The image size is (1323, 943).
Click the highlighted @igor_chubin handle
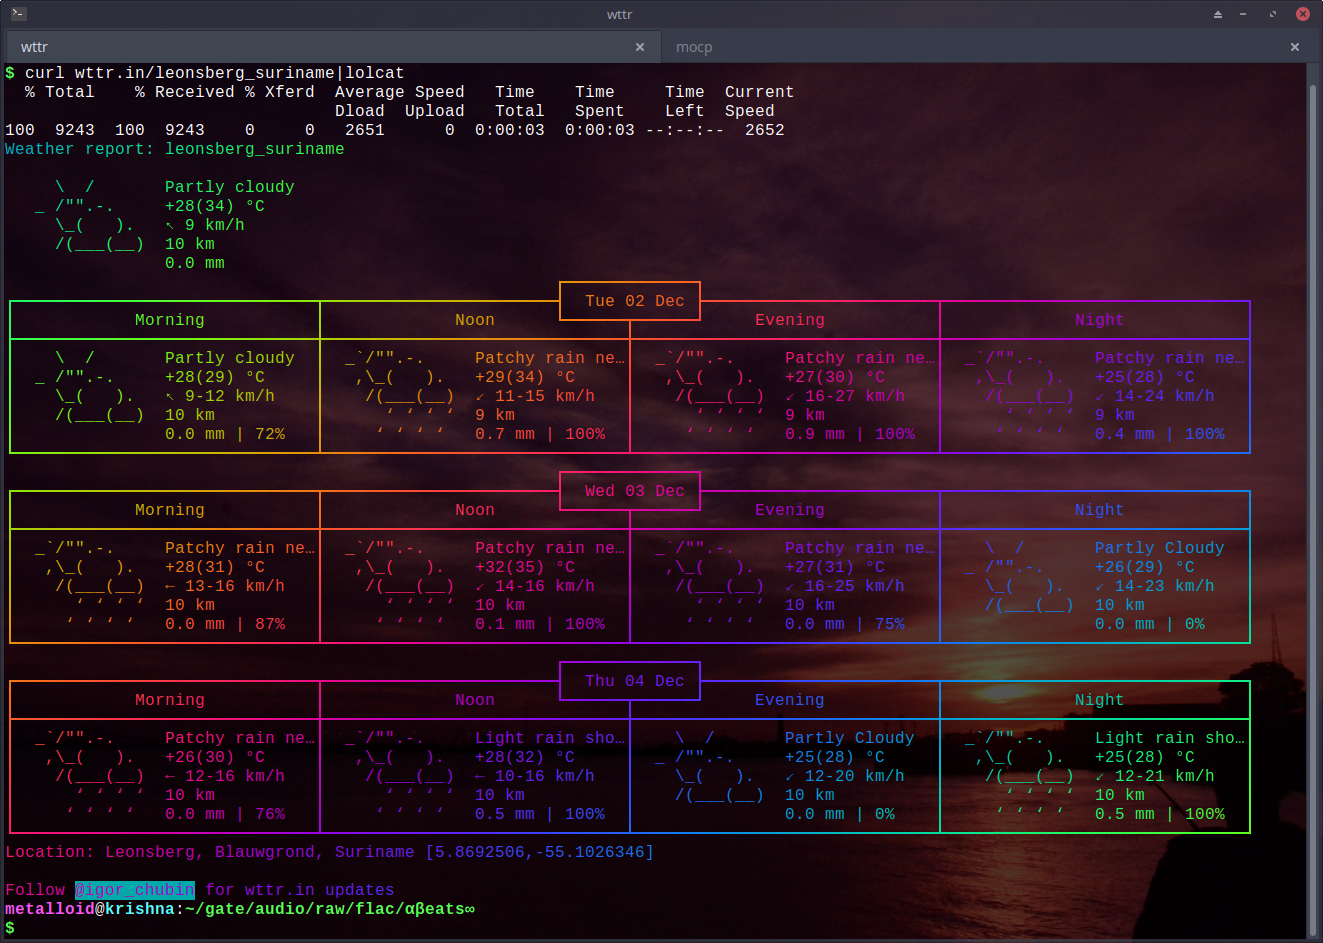click(135, 890)
